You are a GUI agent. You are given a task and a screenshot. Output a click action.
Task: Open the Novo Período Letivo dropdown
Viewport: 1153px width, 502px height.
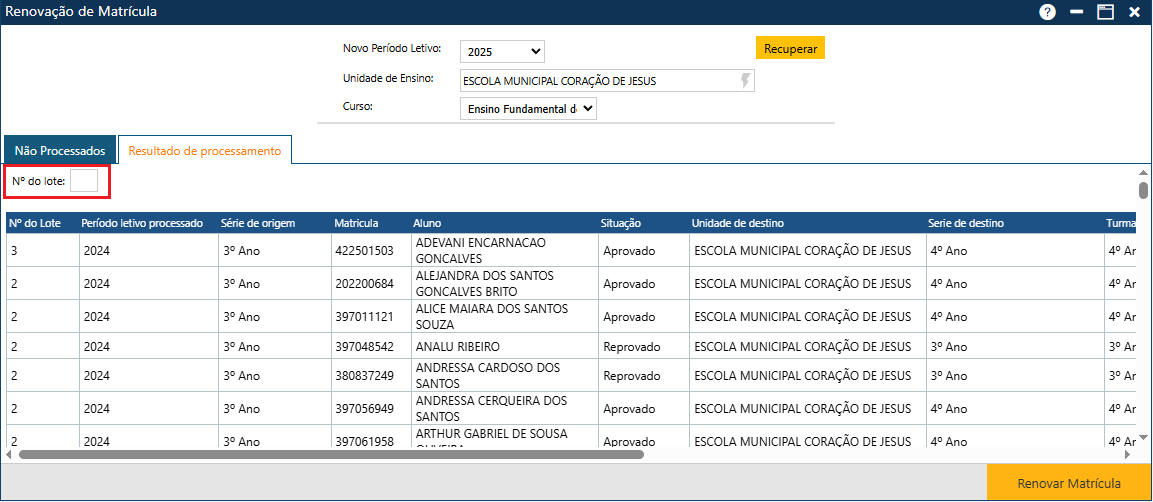pyautogui.click(x=502, y=51)
